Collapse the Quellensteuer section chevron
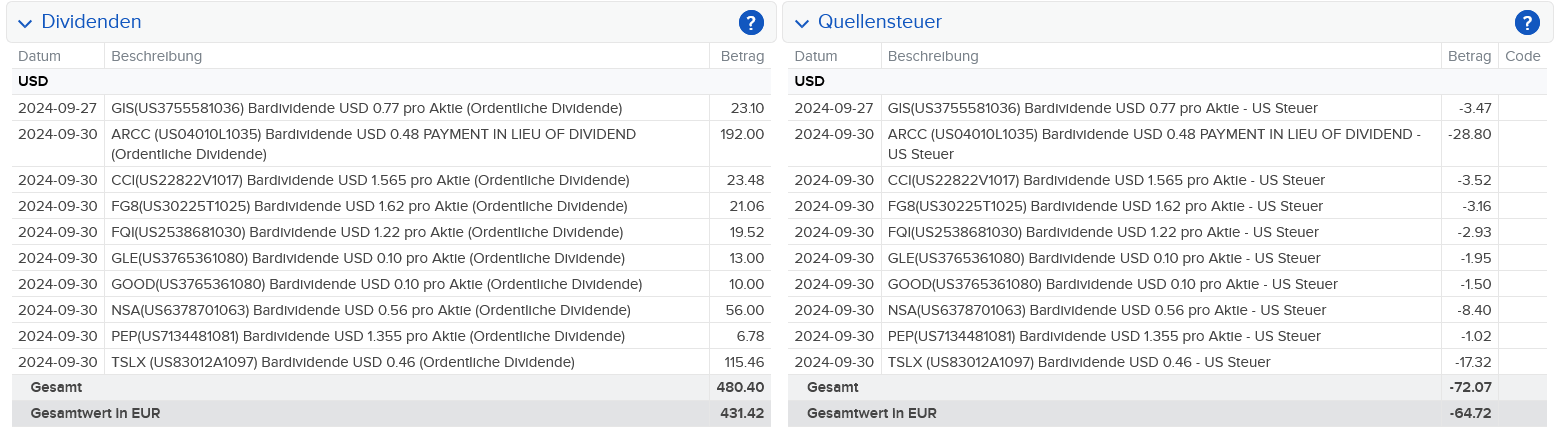Screen dimensions: 1556x433 [x=801, y=23]
